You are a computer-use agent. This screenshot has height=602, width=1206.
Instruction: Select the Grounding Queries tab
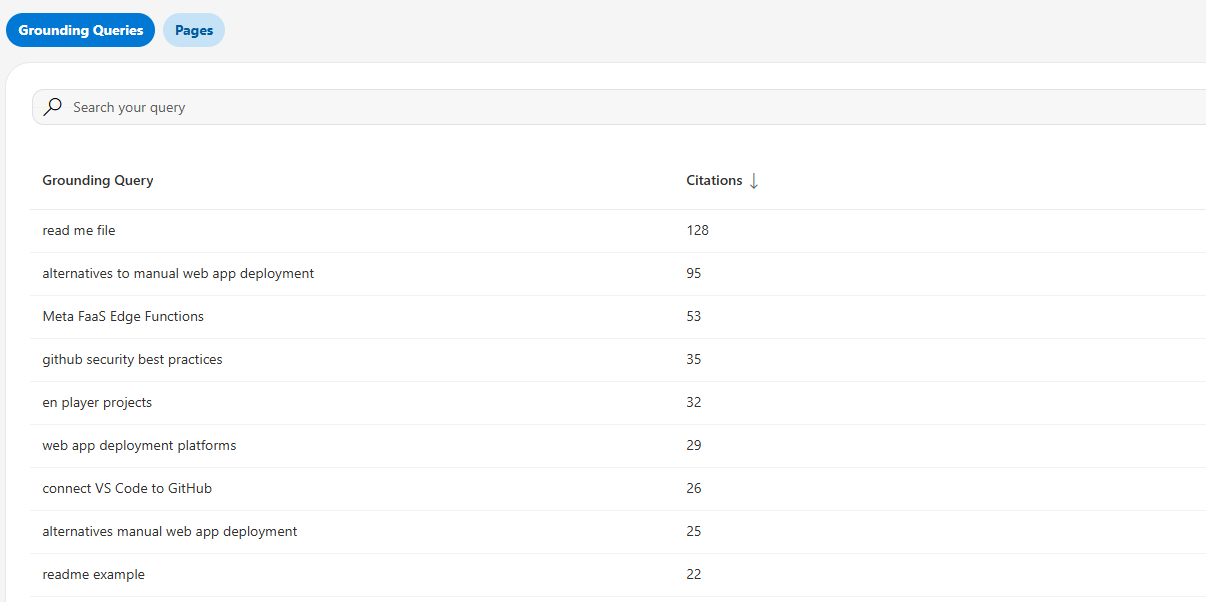[80, 30]
